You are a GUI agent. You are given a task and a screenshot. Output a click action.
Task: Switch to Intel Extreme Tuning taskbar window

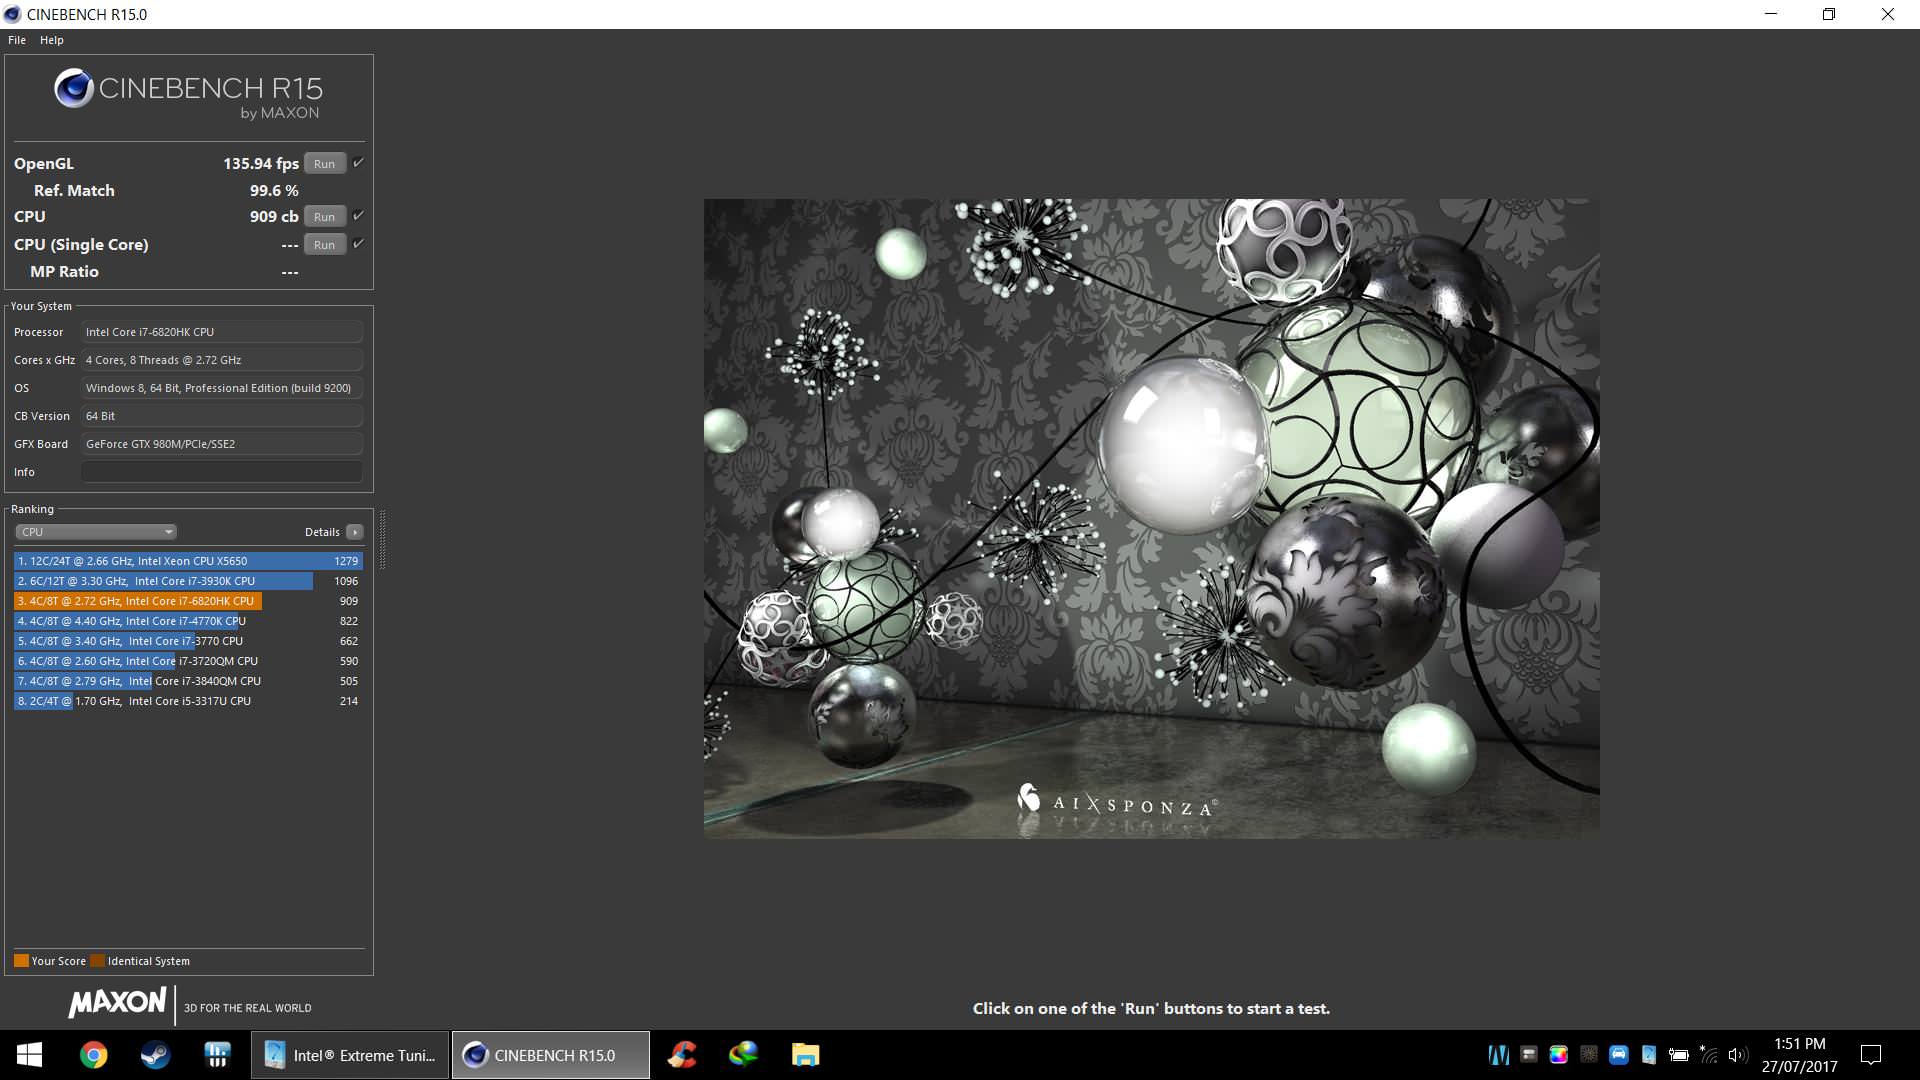point(350,1055)
